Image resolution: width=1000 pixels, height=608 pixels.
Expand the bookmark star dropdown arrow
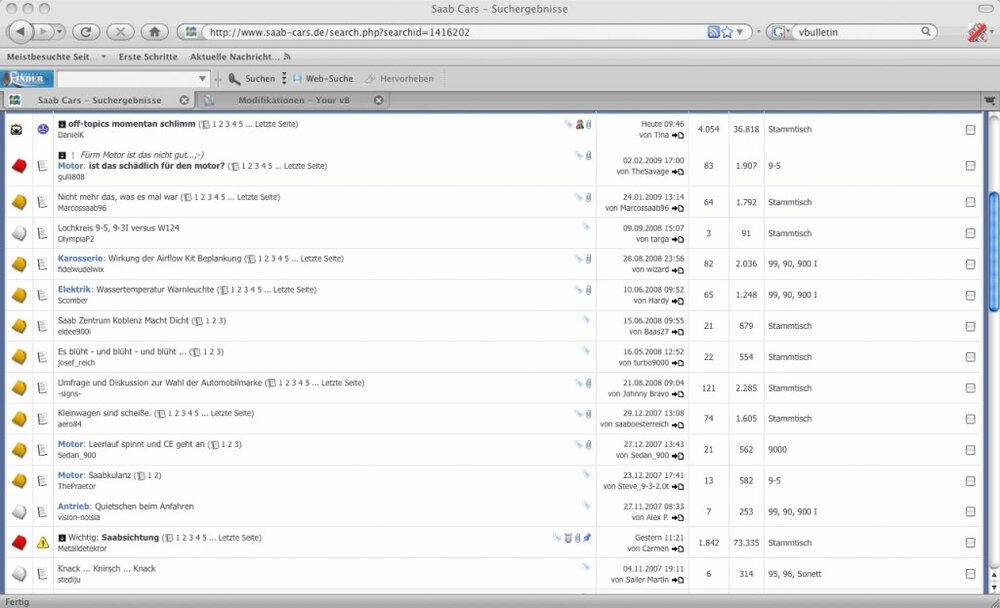click(740, 32)
